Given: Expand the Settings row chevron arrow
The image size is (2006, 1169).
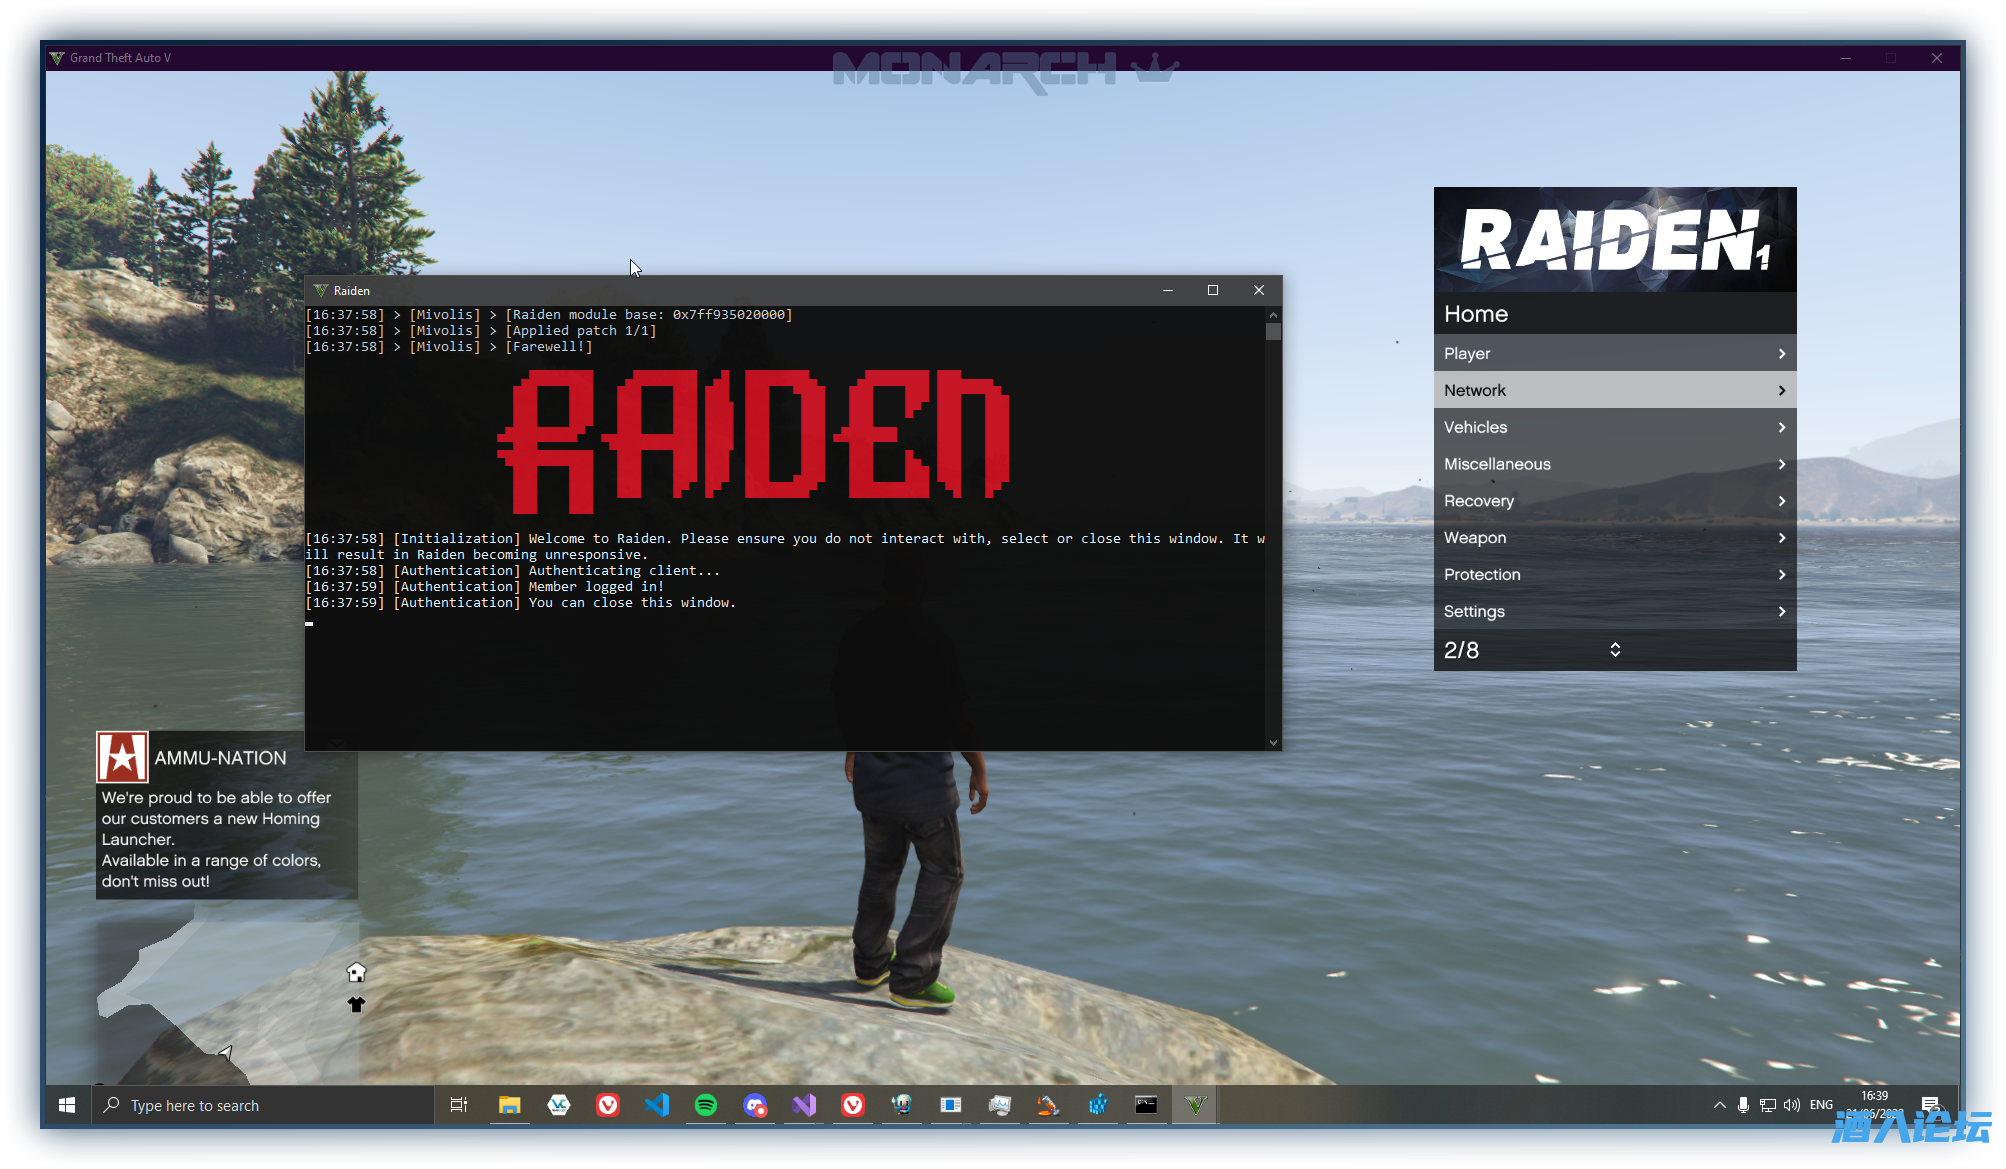Looking at the screenshot, I should click(x=1782, y=612).
